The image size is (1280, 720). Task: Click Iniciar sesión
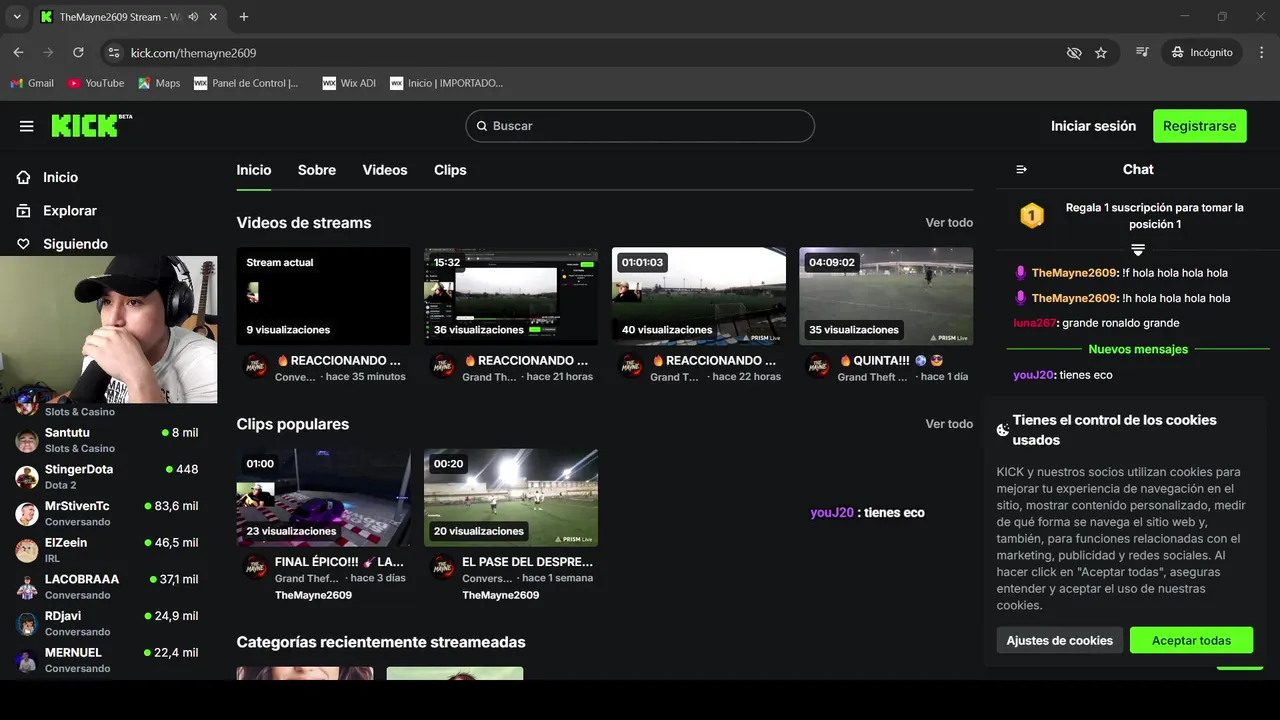(x=1093, y=126)
